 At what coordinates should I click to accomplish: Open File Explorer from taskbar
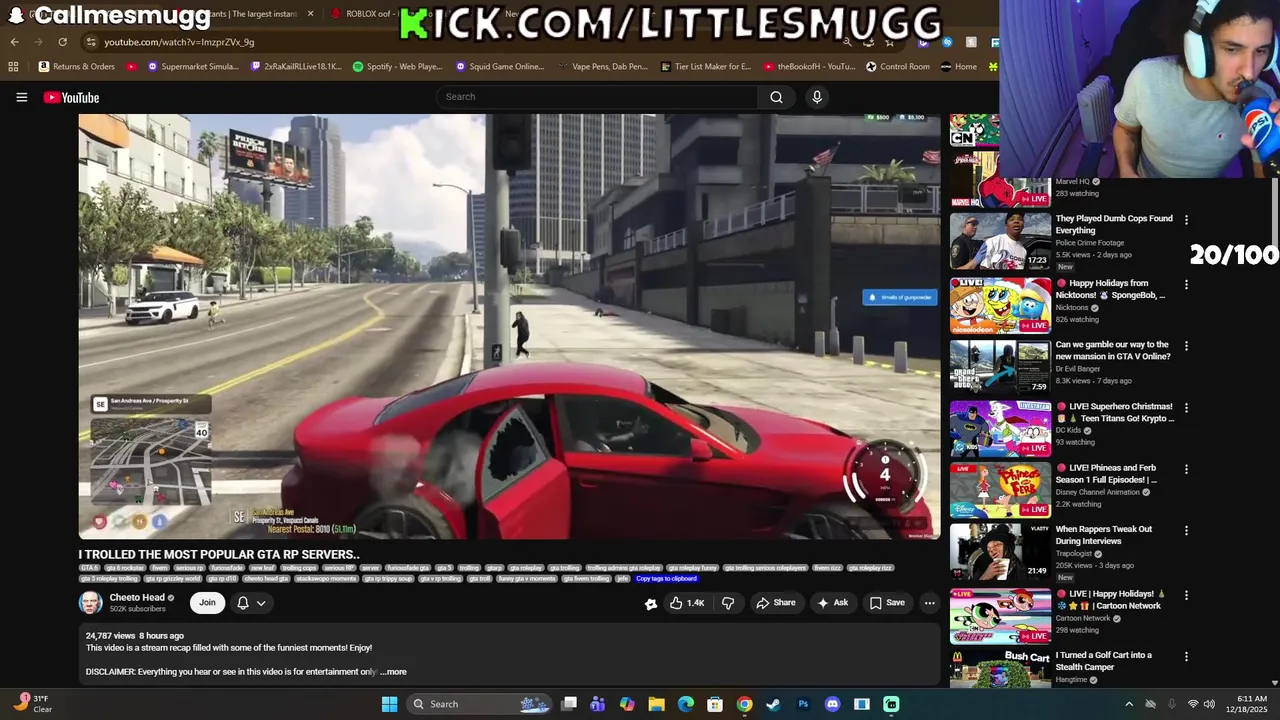656,704
